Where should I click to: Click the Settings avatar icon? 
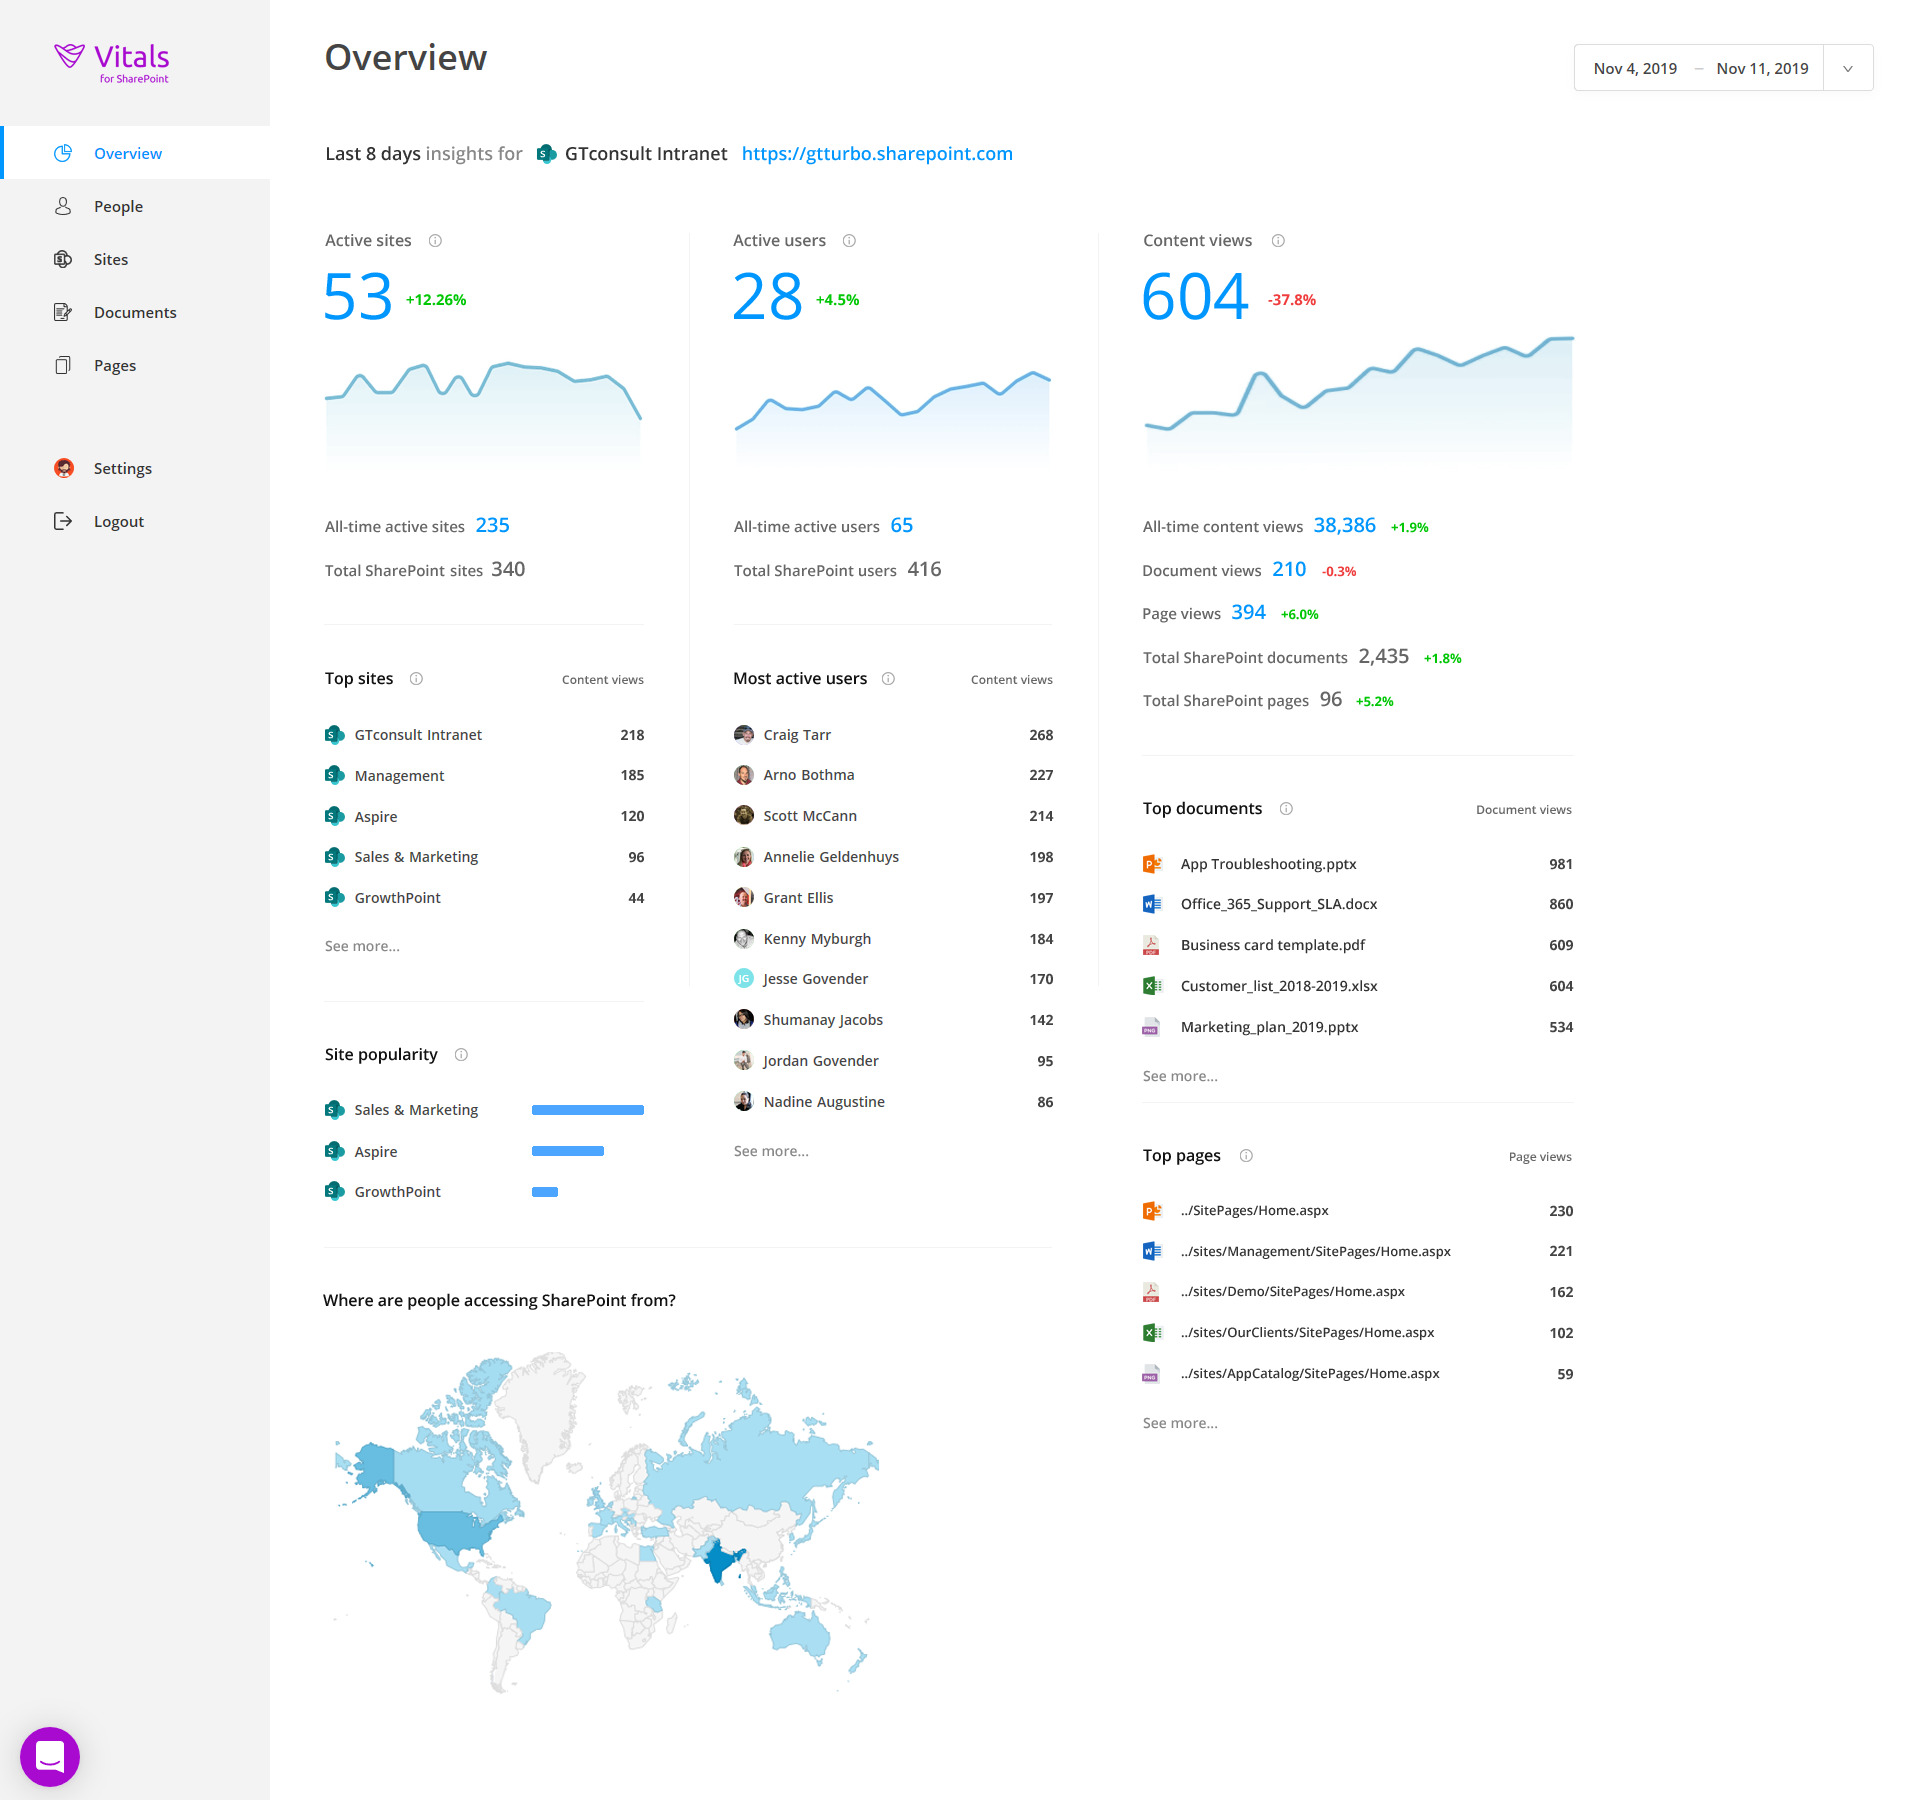coord(64,468)
